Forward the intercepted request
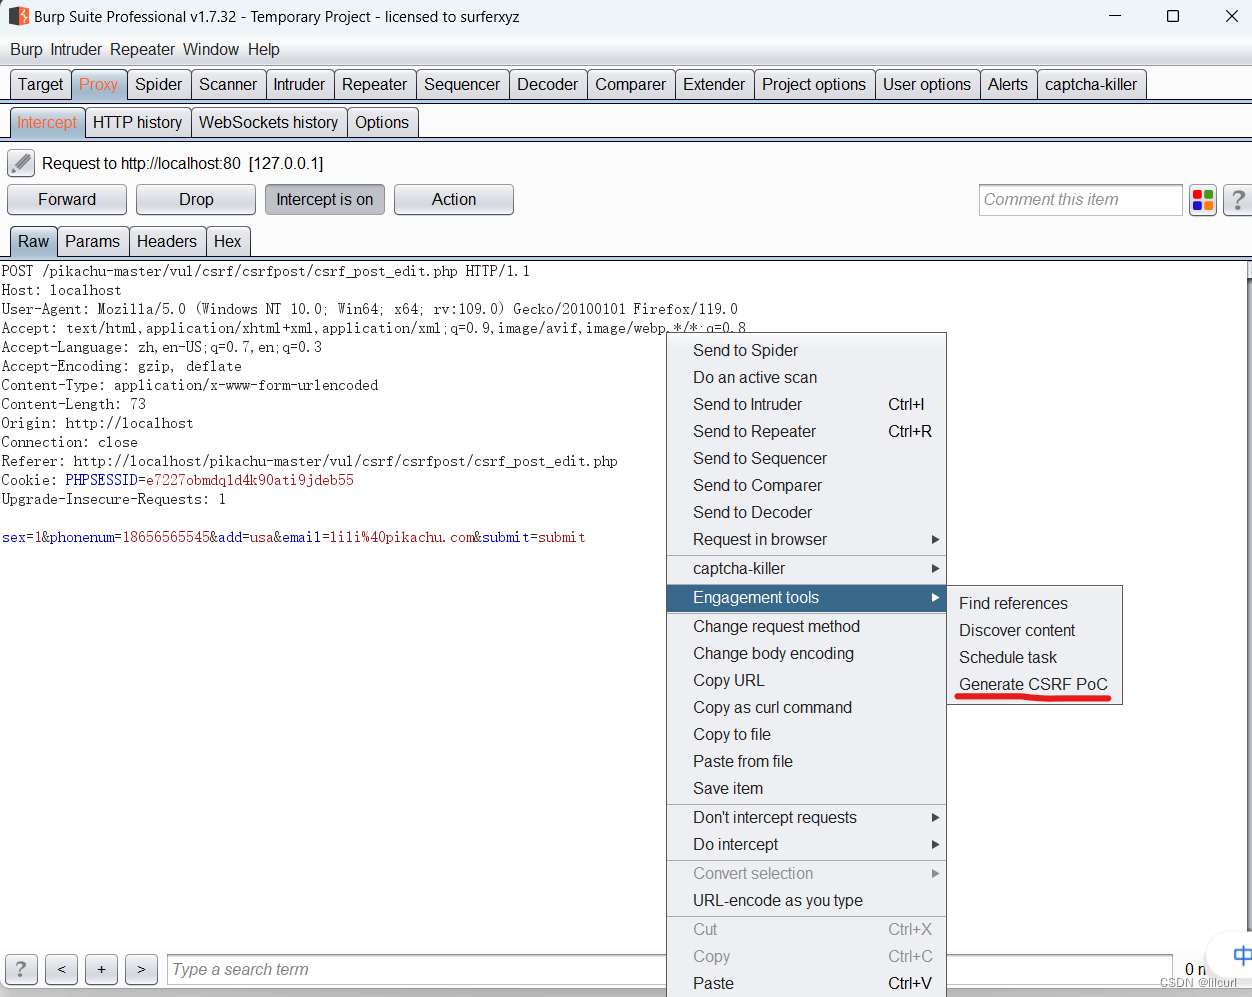This screenshot has width=1252, height=997. [x=67, y=199]
